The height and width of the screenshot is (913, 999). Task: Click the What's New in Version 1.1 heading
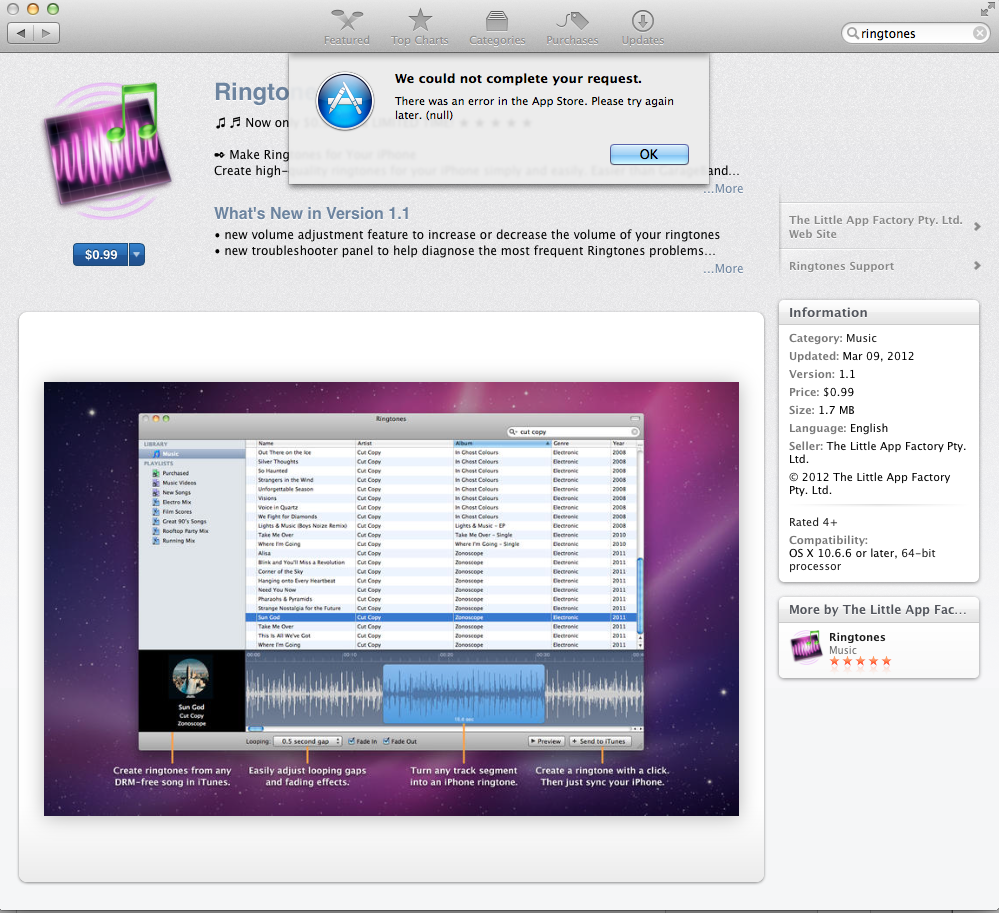pos(312,213)
